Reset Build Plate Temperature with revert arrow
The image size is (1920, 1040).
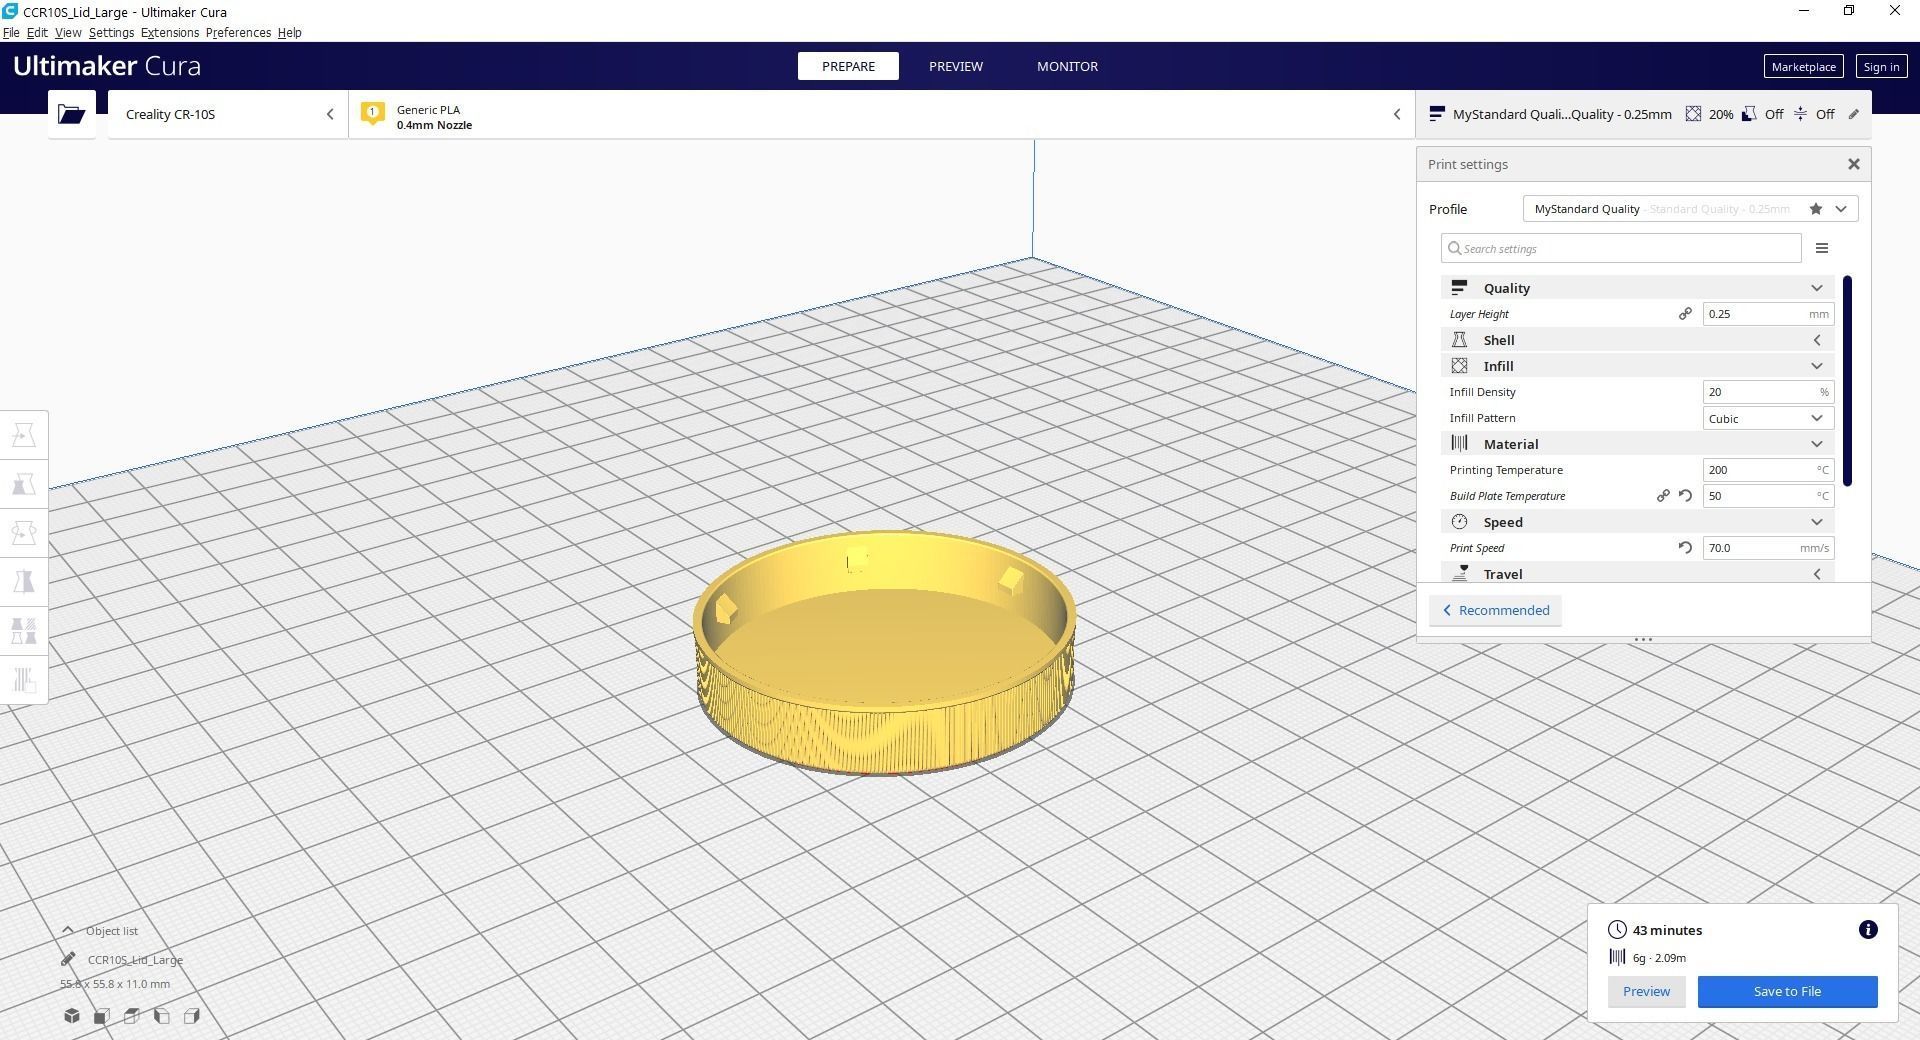1685,496
